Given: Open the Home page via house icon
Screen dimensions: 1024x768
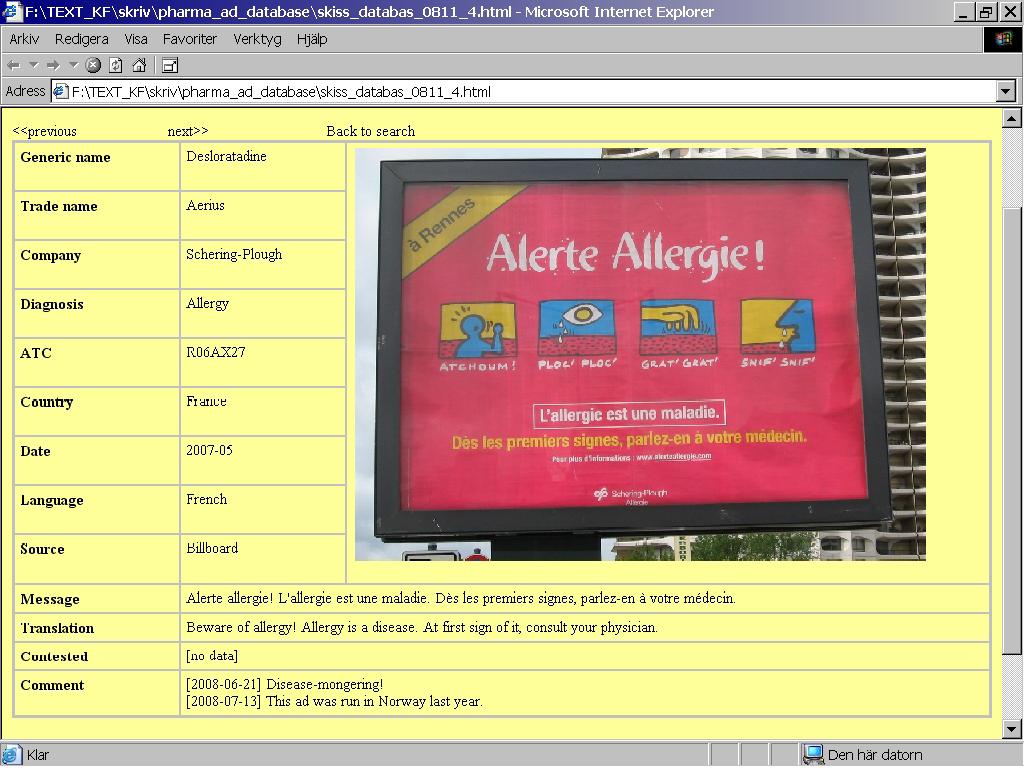Looking at the screenshot, I should tap(139, 65).
